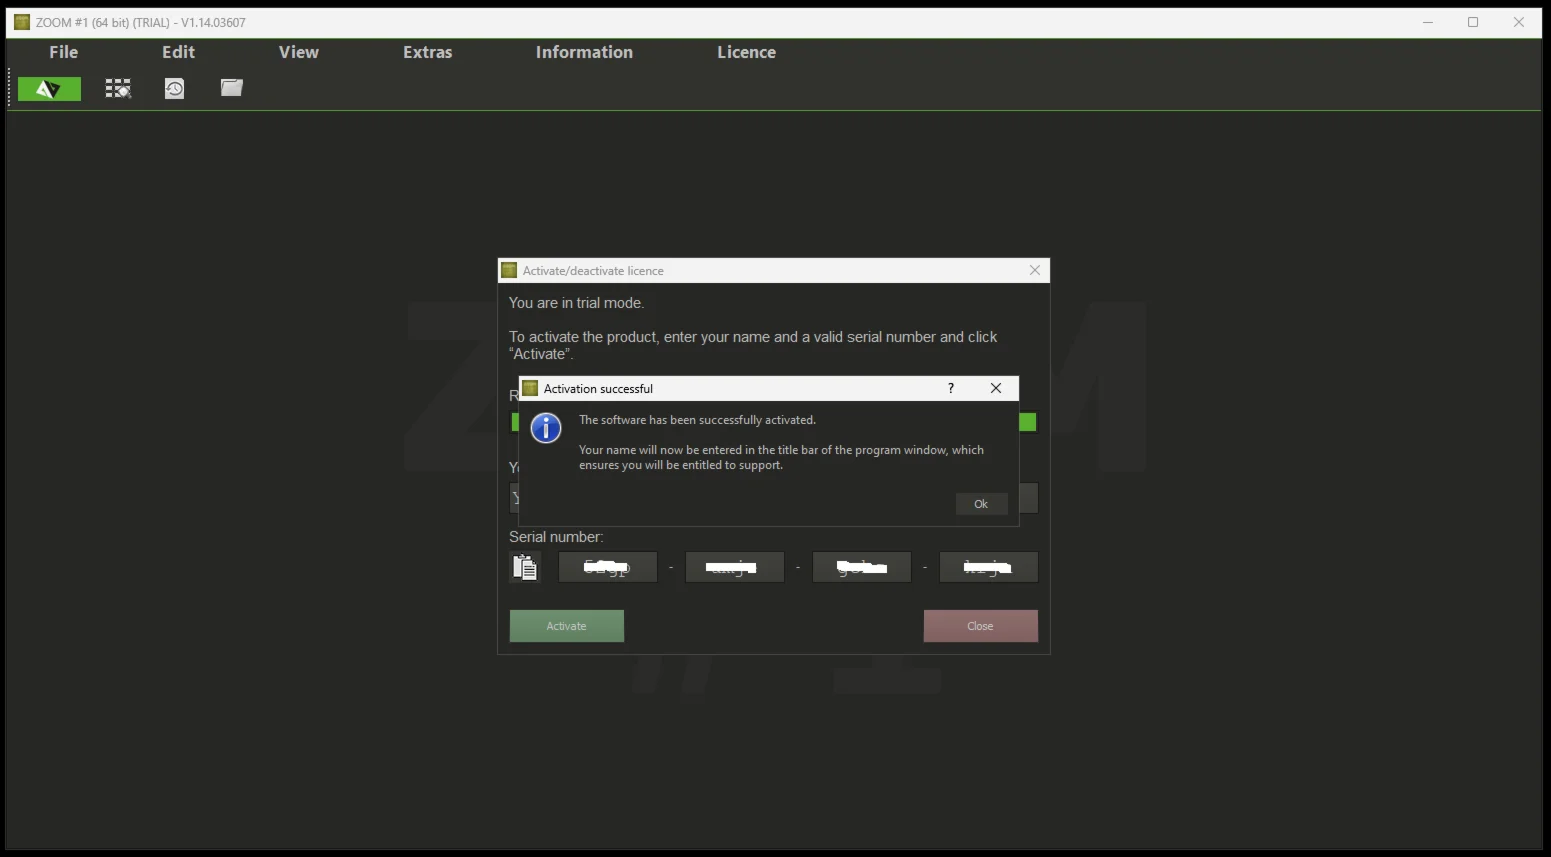Open the Information menu
The width and height of the screenshot is (1551, 857).
coord(584,52)
